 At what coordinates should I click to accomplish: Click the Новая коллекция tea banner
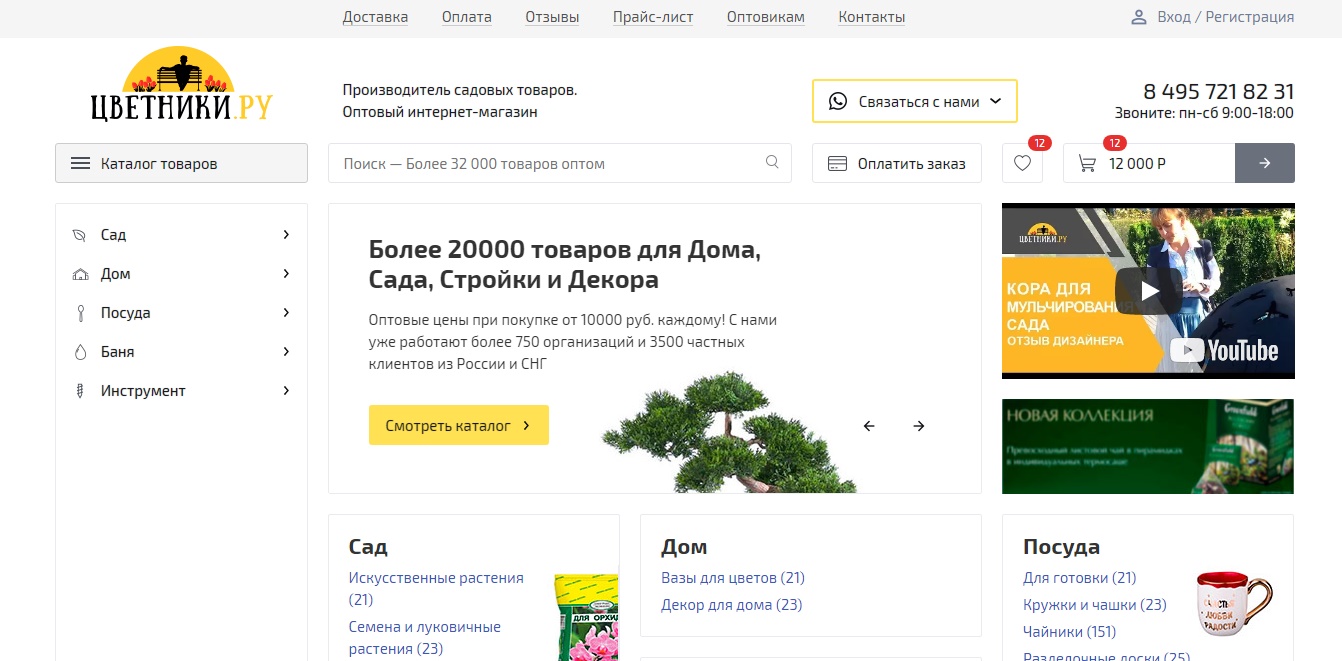point(1148,446)
